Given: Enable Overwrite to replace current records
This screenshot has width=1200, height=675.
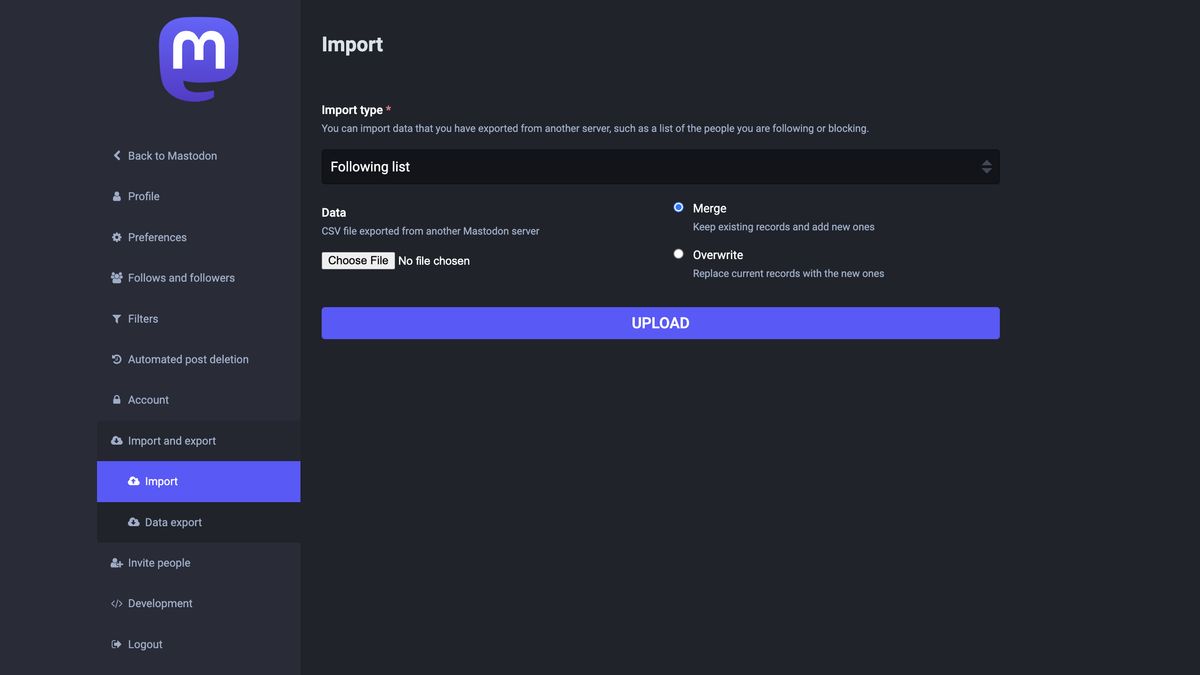Looking at the screenshot, I should pos(678,253).
